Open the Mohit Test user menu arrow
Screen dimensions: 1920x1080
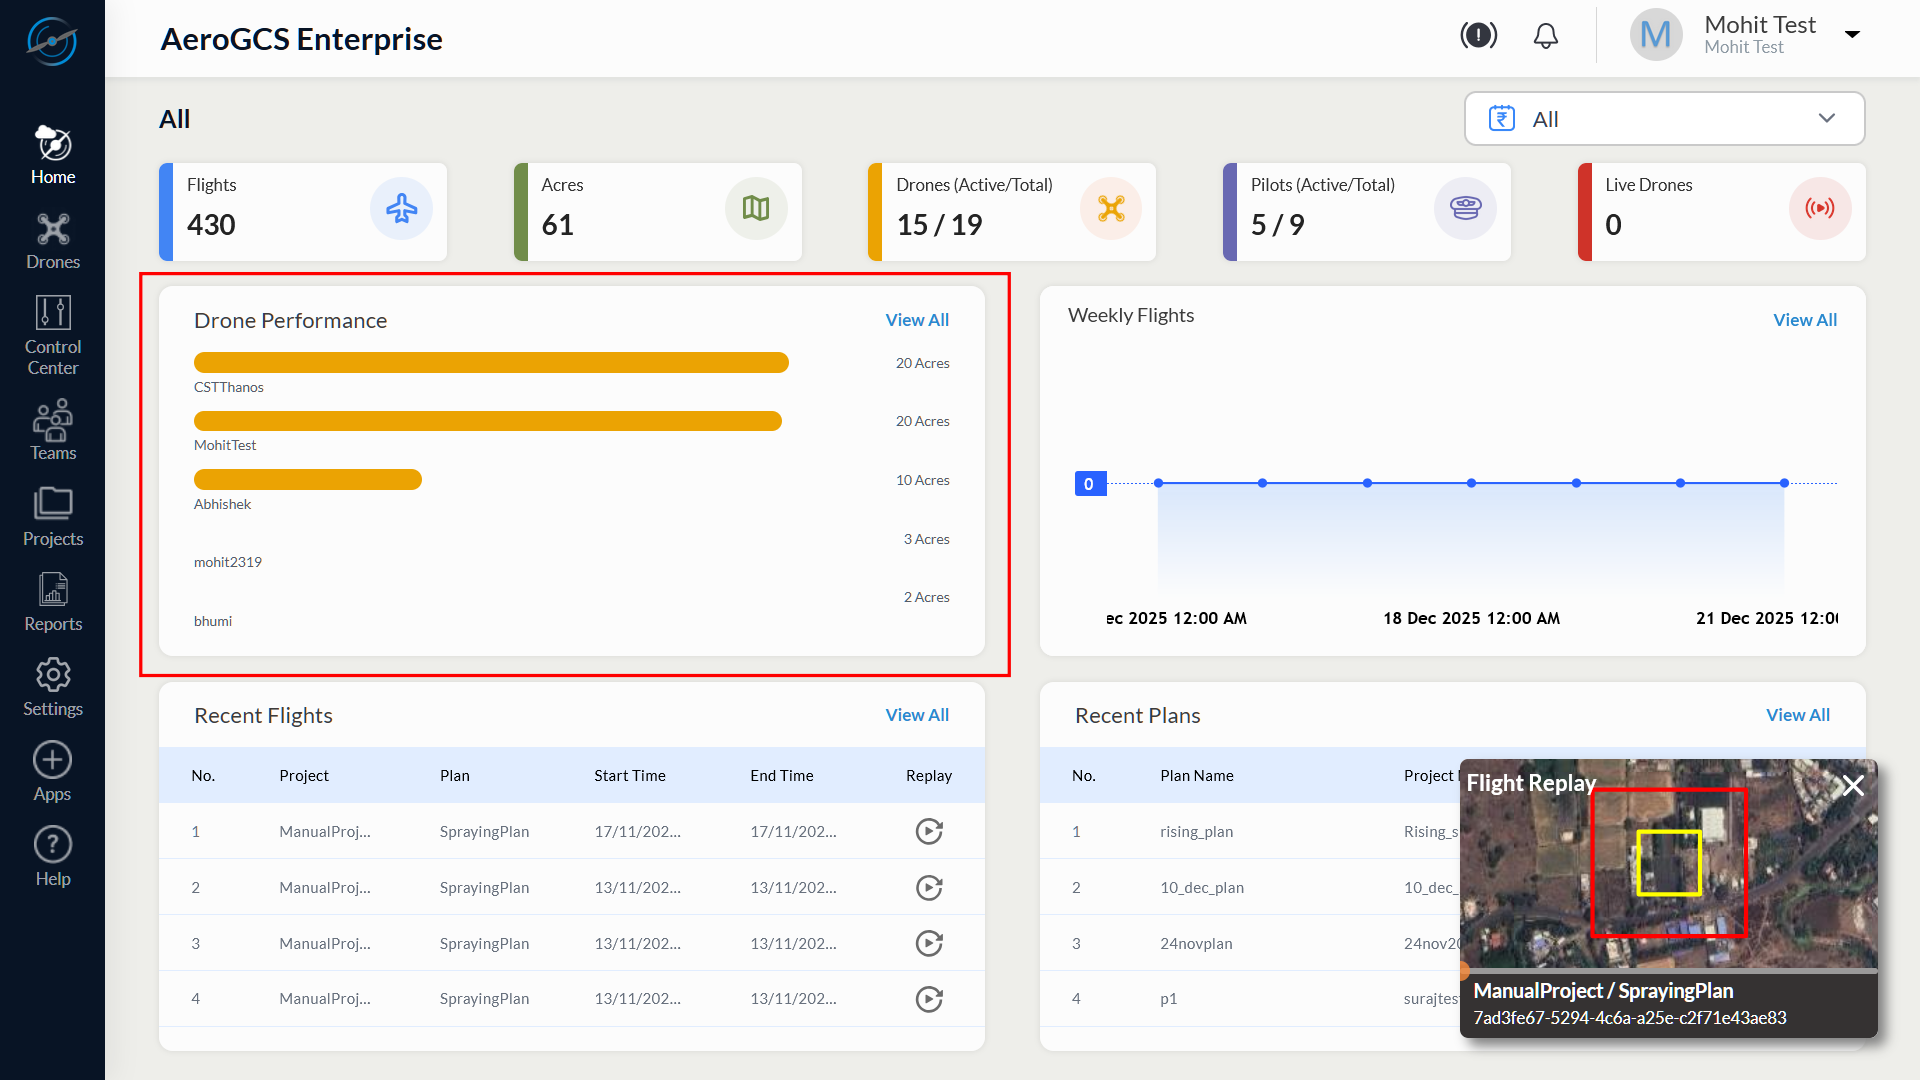pos(1852,35)
